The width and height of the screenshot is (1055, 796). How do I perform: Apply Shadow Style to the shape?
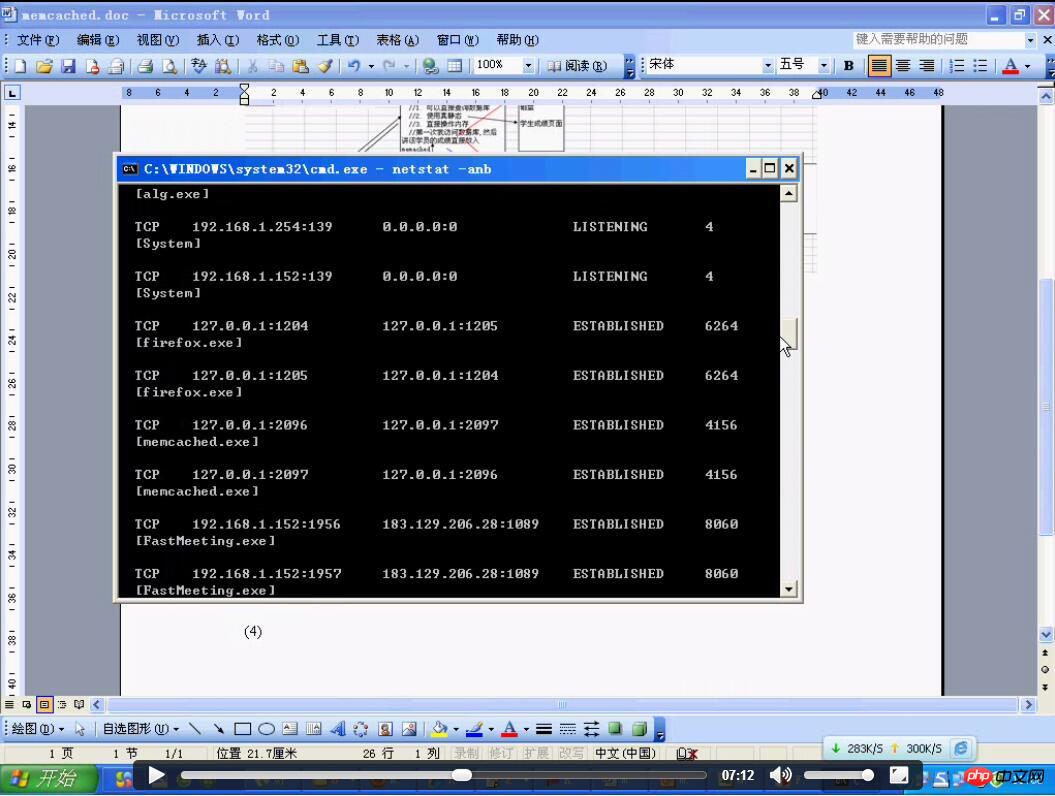click(x=615, y=729)
